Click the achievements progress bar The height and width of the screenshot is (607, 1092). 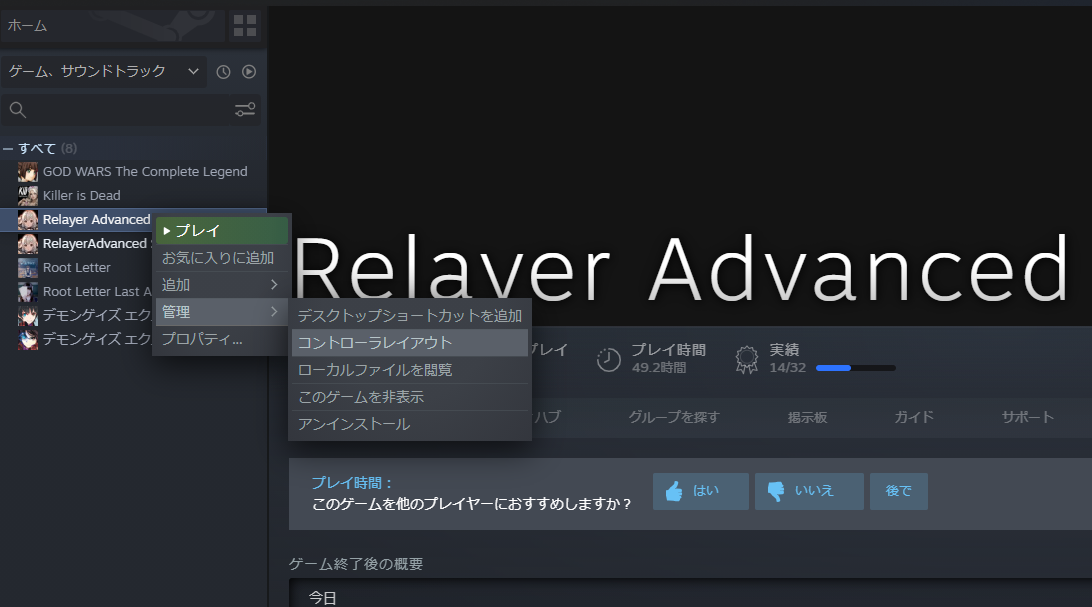pyautogui.click(x=855, y=368)
